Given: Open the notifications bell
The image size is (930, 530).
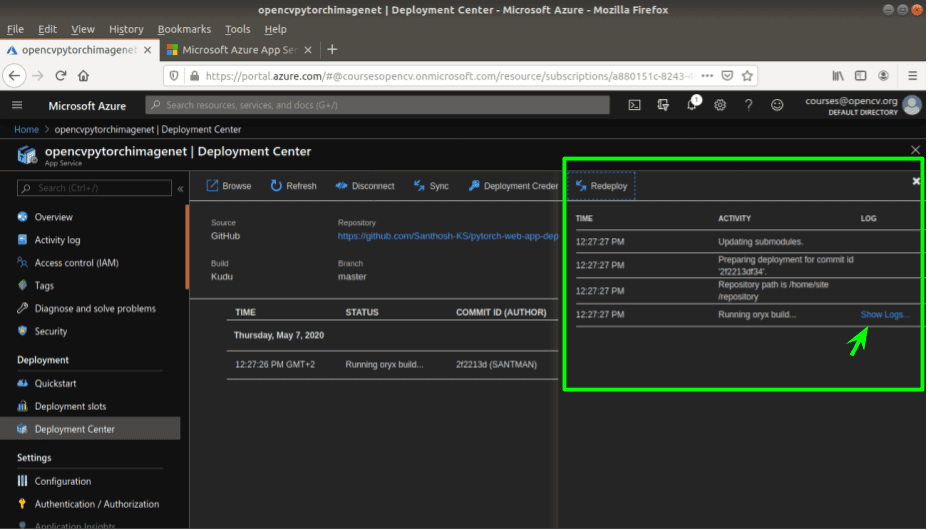Looking at the screenshot, I should (692, 105).
